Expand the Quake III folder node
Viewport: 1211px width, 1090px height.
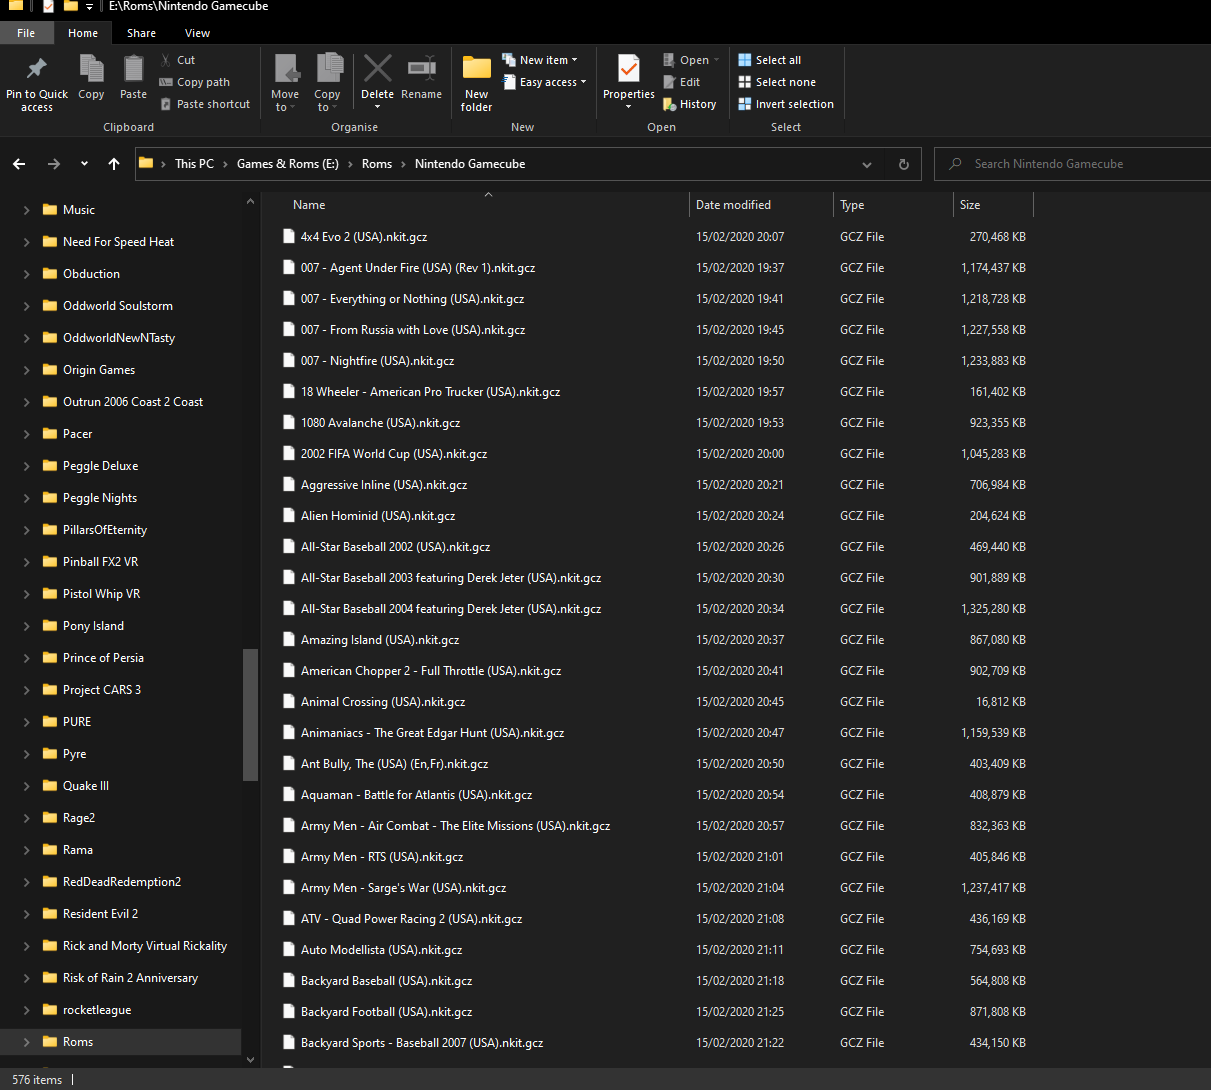click(26, 786)
